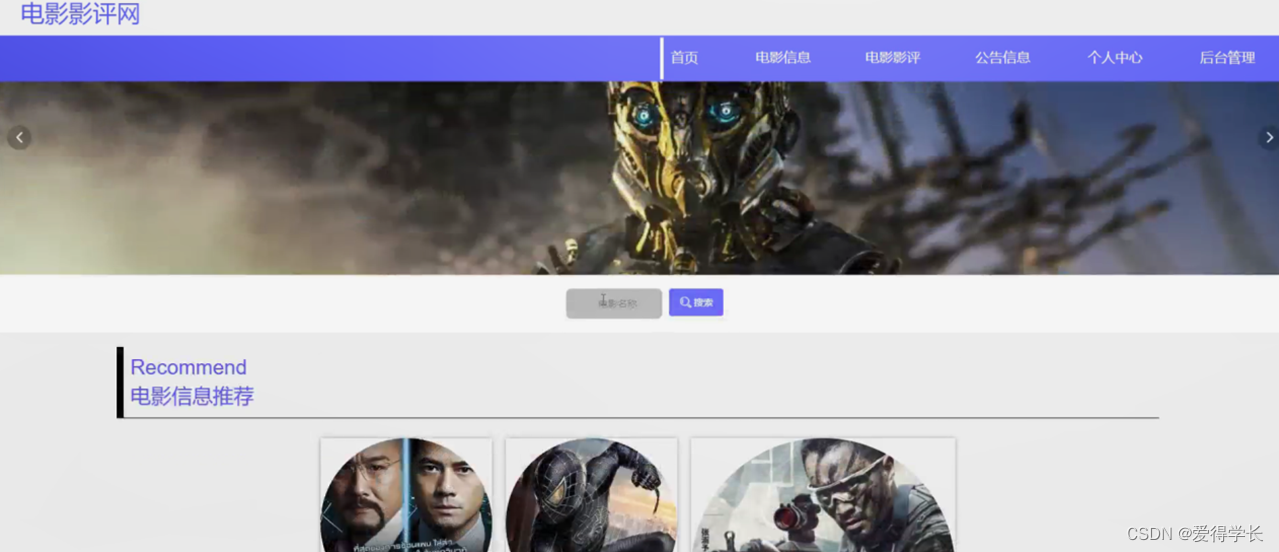Go to previous carousel banner slide
The height and width of the screenshot is (552, 1279).
tap(19, 138)
